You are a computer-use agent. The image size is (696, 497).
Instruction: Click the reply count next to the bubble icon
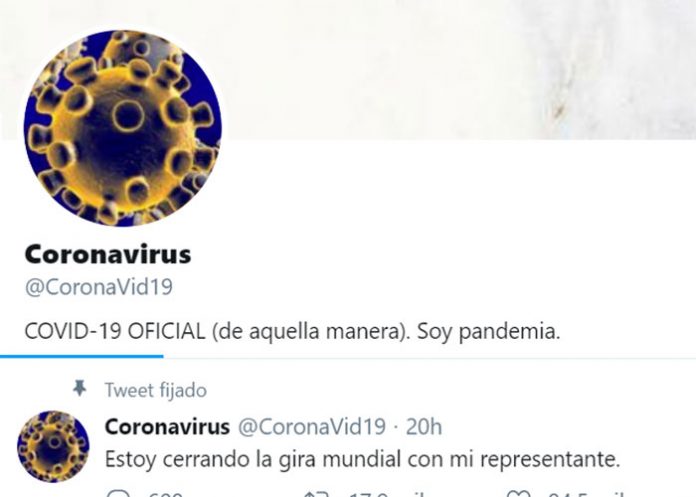pos(166,493)
